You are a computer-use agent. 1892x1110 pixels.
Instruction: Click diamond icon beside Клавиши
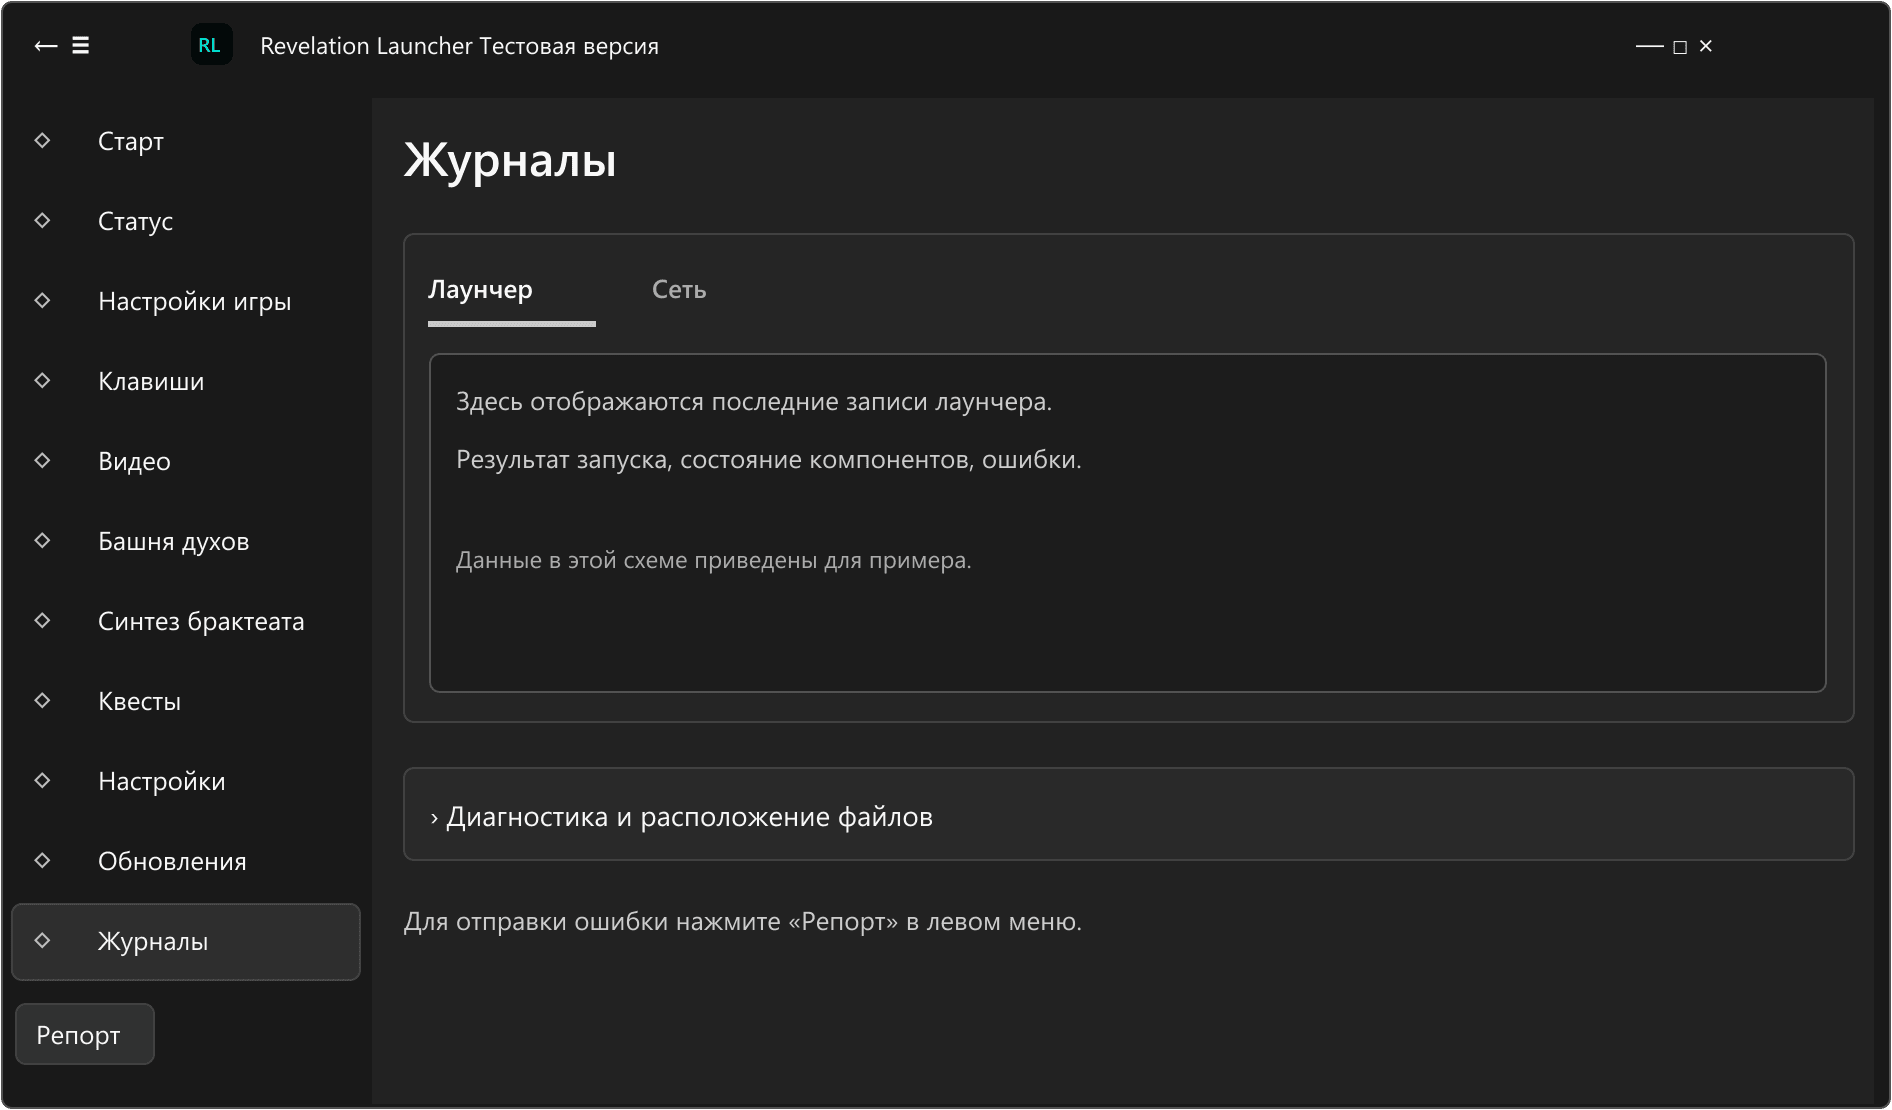42,380
